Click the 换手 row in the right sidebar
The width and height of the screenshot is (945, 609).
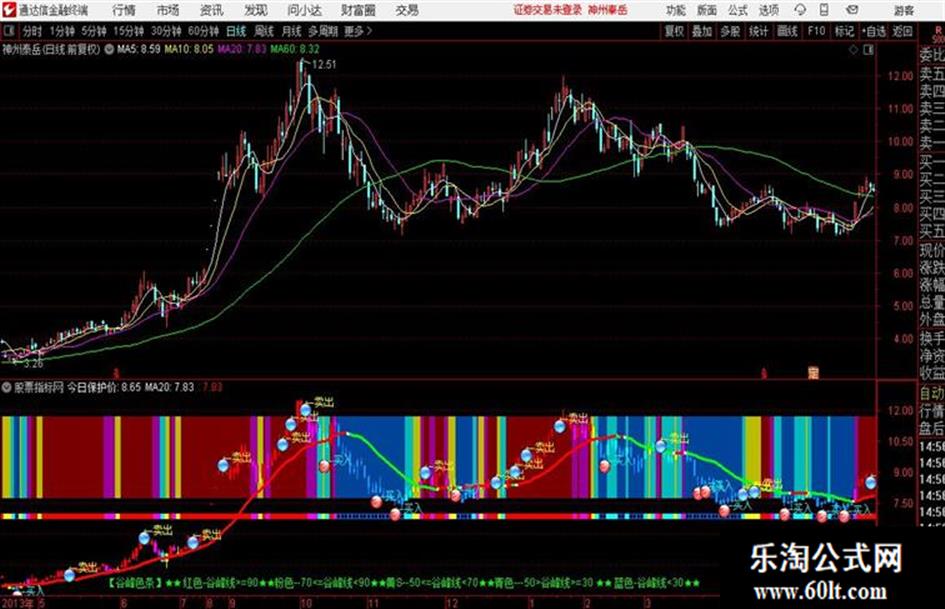point(932,338)
